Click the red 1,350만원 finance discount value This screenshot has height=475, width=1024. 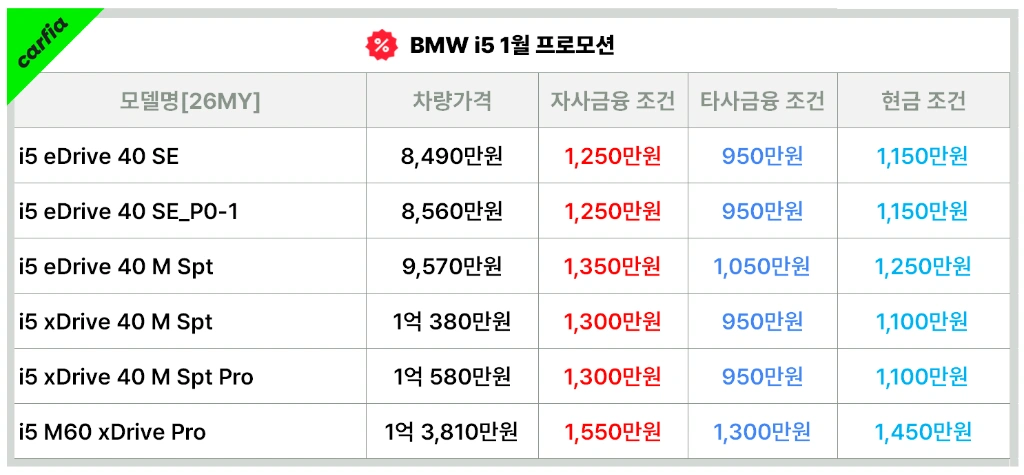pyautogui.click(x=613, y=267)
